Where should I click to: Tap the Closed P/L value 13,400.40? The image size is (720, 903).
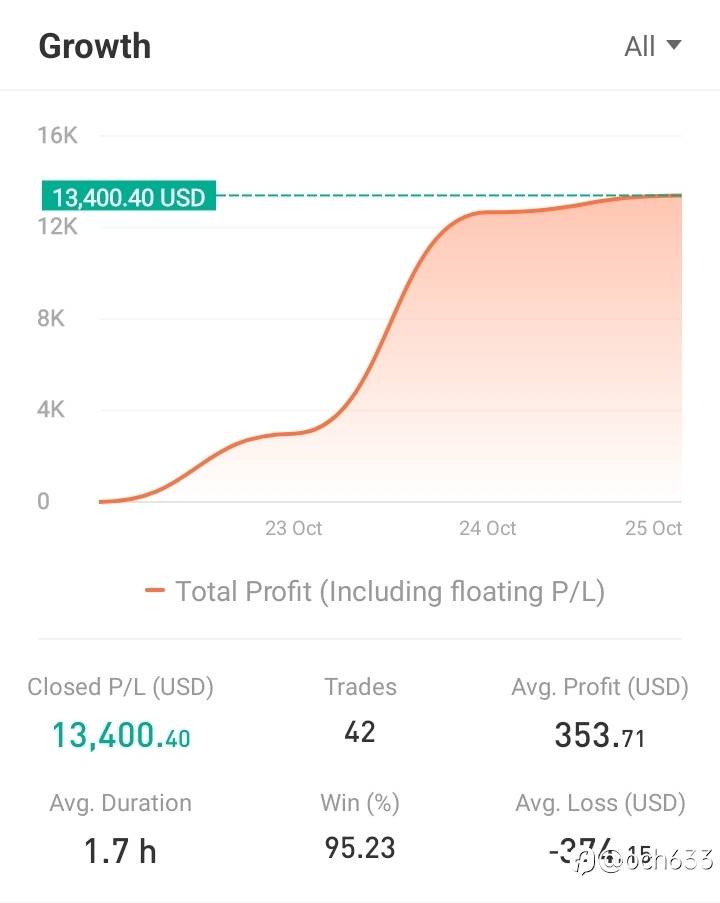point(121,736)
